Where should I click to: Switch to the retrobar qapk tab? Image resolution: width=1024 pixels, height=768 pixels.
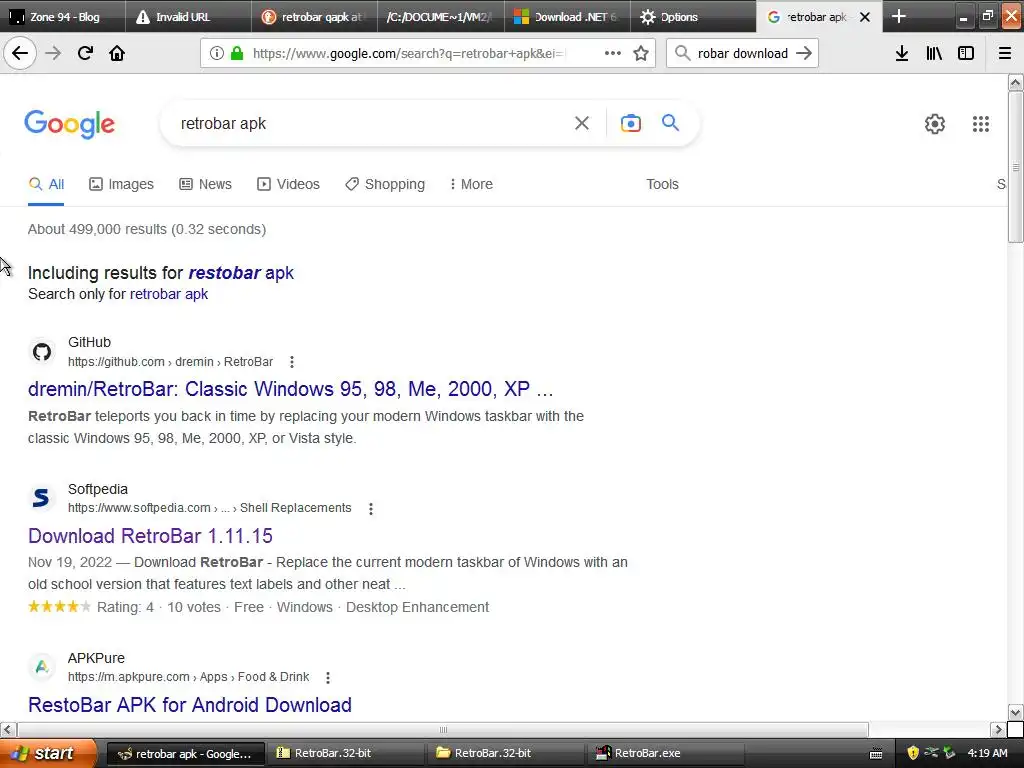(x=314, y=17)
